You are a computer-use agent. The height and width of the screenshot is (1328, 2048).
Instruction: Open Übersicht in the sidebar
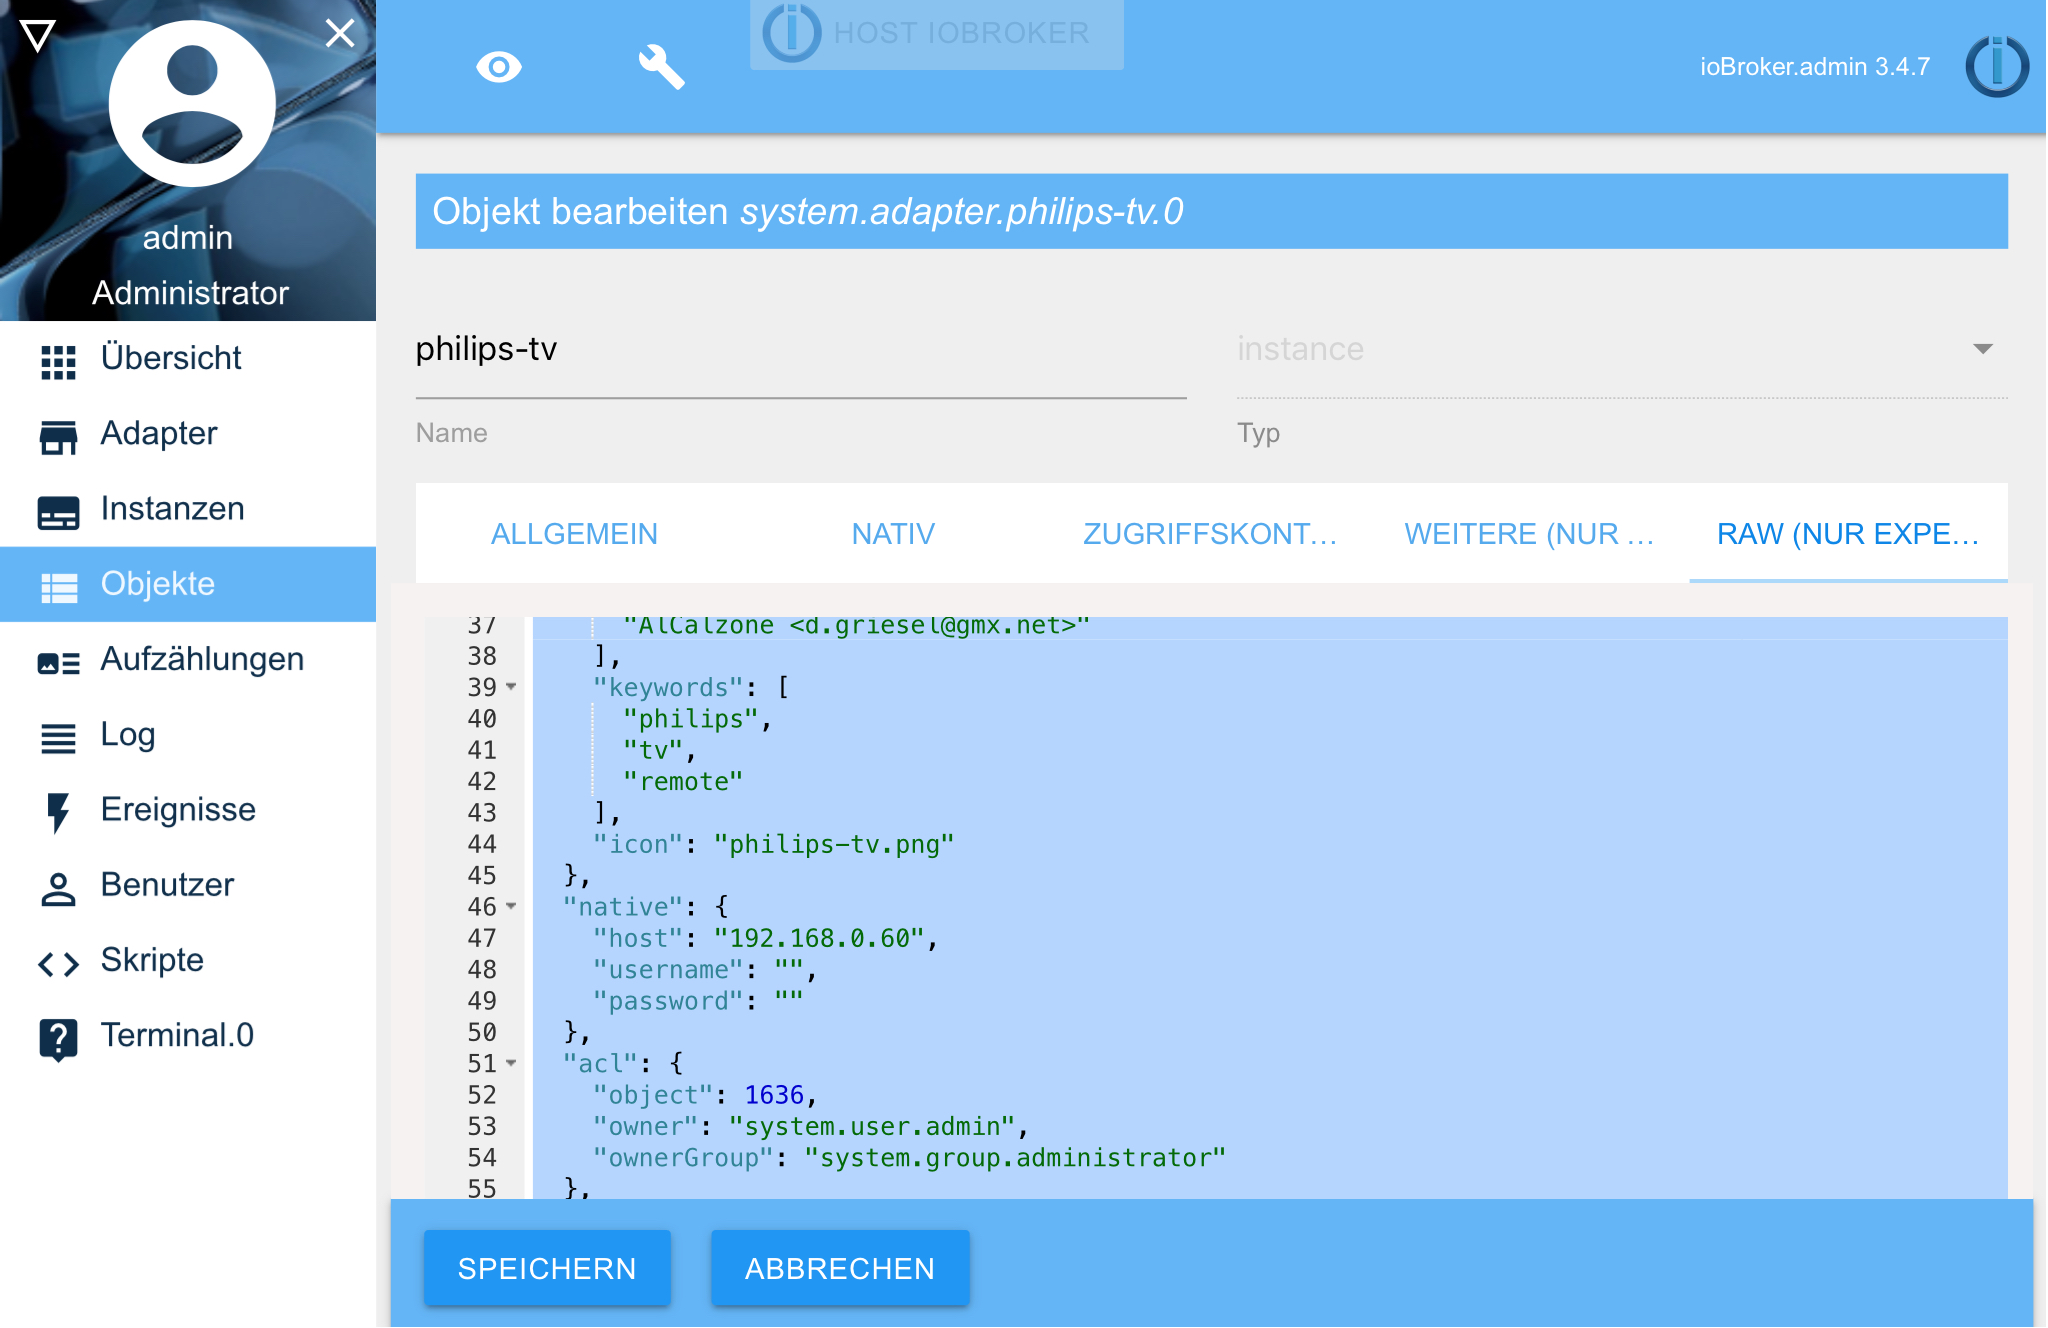coord(188,358)
